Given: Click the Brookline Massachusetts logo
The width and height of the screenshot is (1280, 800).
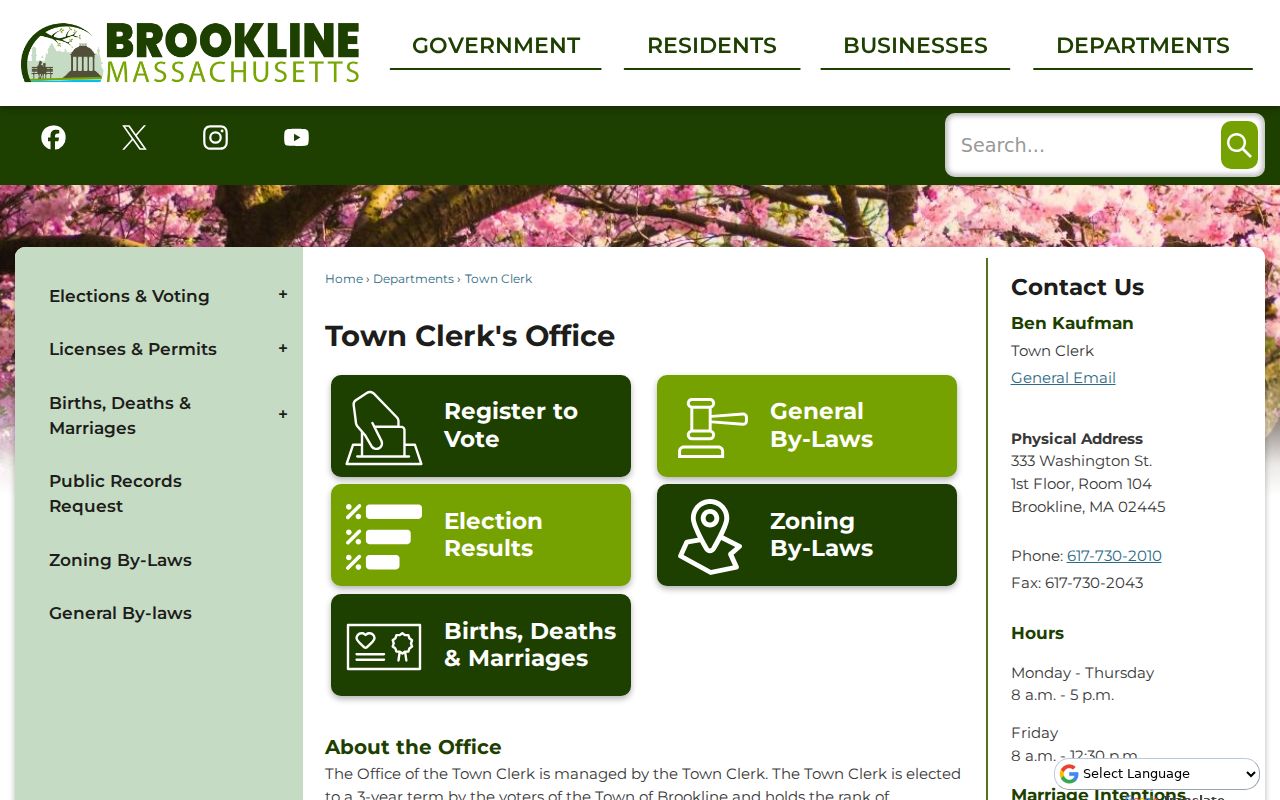Looking at the screenshot, I should pos(190,52).
